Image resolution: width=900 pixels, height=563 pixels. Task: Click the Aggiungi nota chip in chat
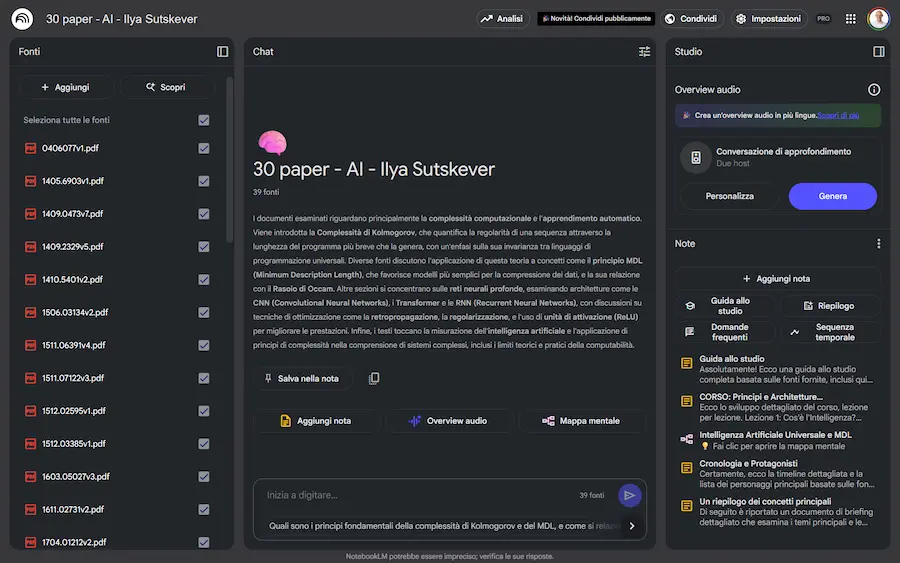coord(316,421)
